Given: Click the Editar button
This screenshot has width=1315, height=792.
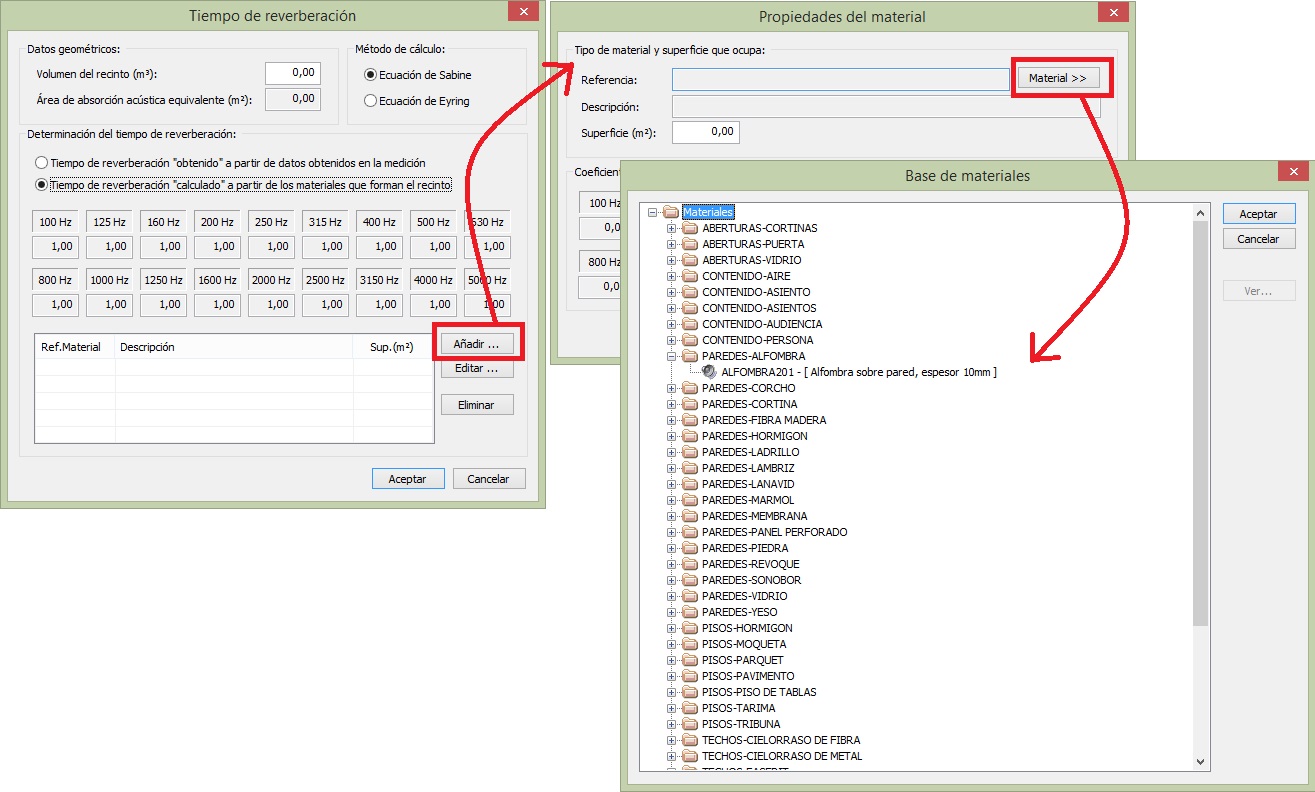Looking at the screenshot, I should 477,368.
